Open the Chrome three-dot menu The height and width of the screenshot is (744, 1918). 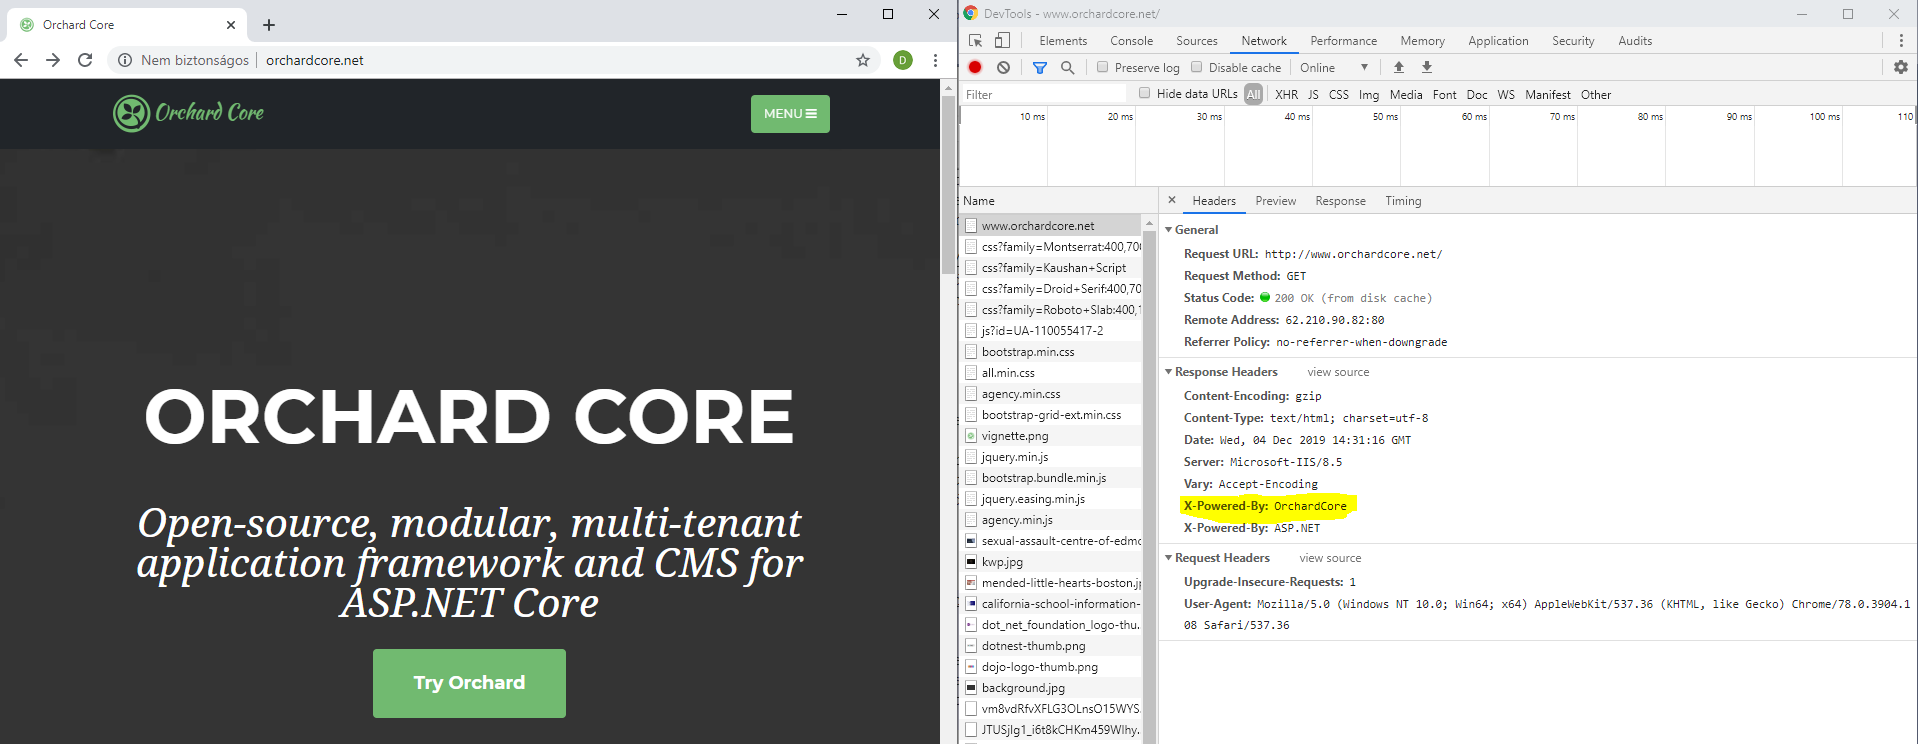pos(935,60)
